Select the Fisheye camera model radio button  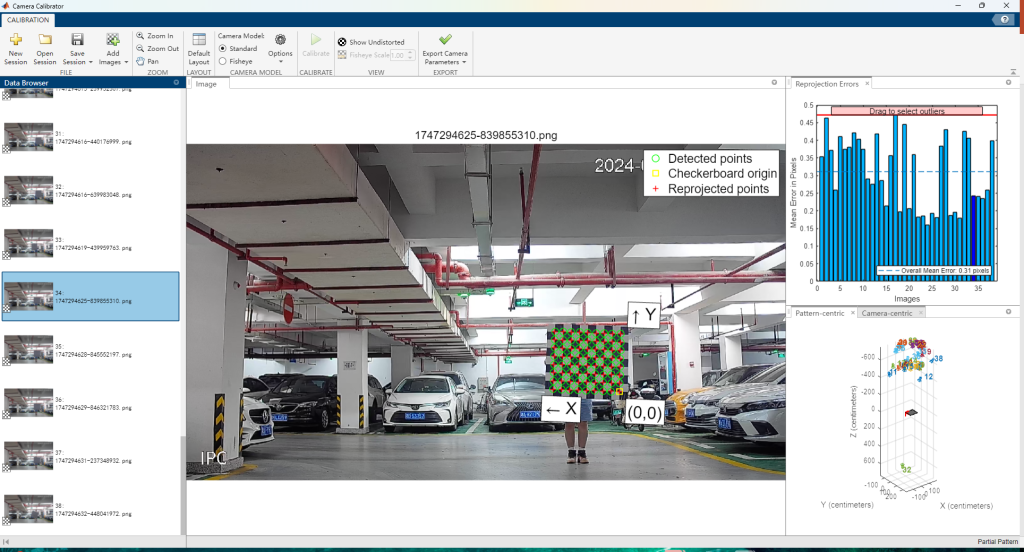coord(223,61)
